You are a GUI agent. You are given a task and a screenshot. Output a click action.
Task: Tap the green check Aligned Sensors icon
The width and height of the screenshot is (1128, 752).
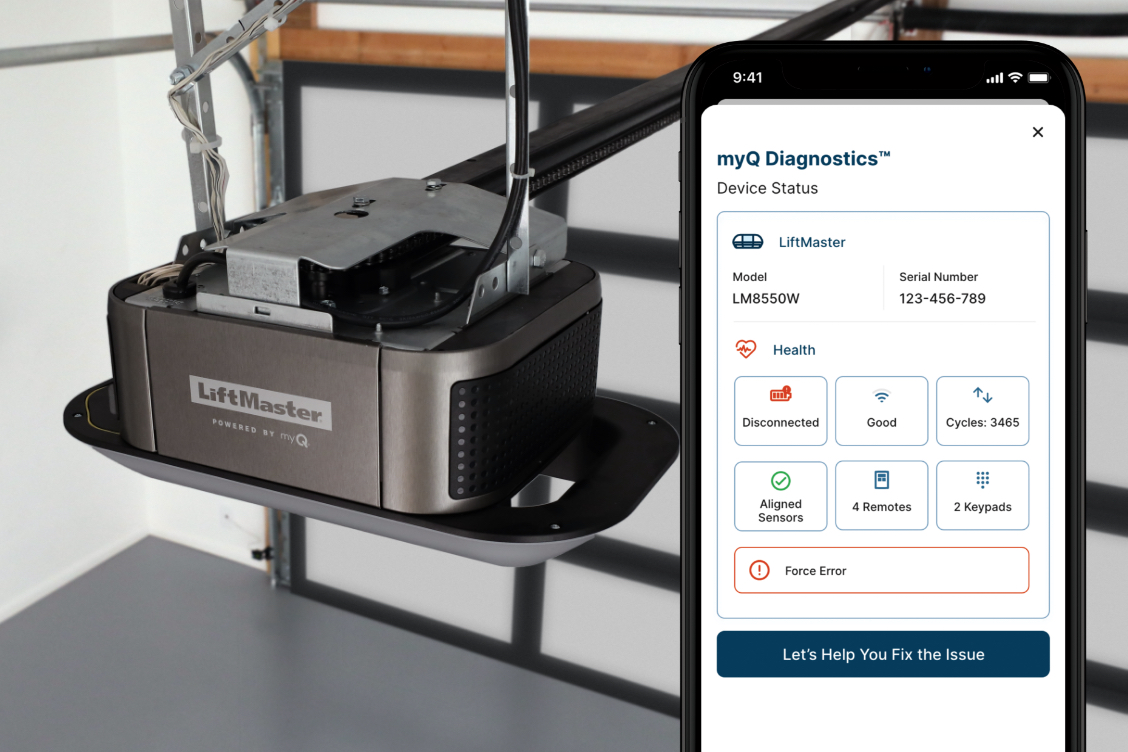tap(780, 481)
